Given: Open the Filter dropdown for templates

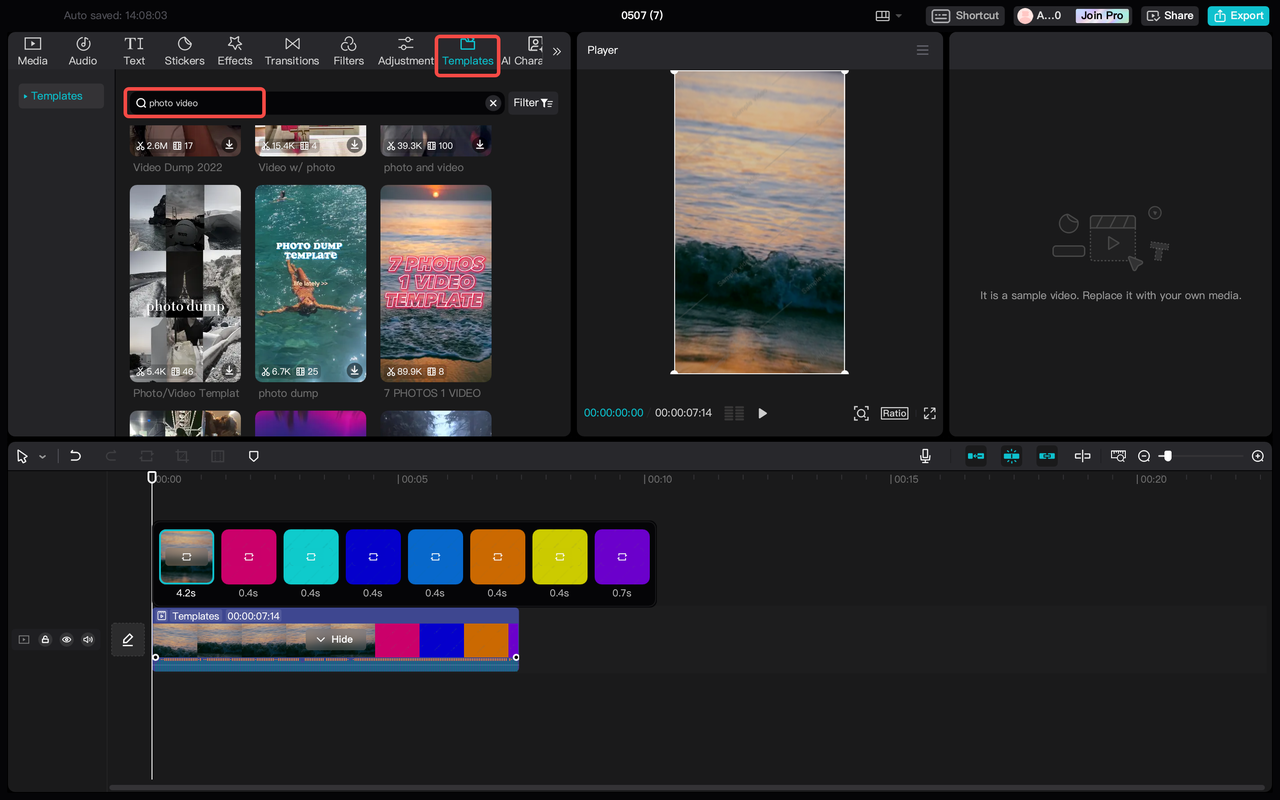Looking at the screenshot, I should tap(532, 103).
